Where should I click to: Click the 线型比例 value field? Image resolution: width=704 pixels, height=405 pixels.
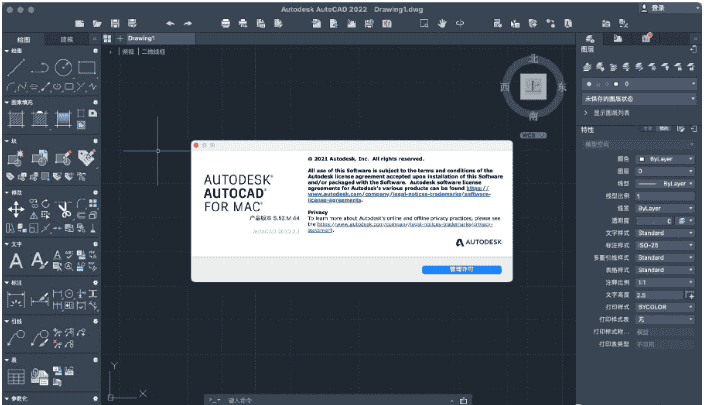coord(665,196)
